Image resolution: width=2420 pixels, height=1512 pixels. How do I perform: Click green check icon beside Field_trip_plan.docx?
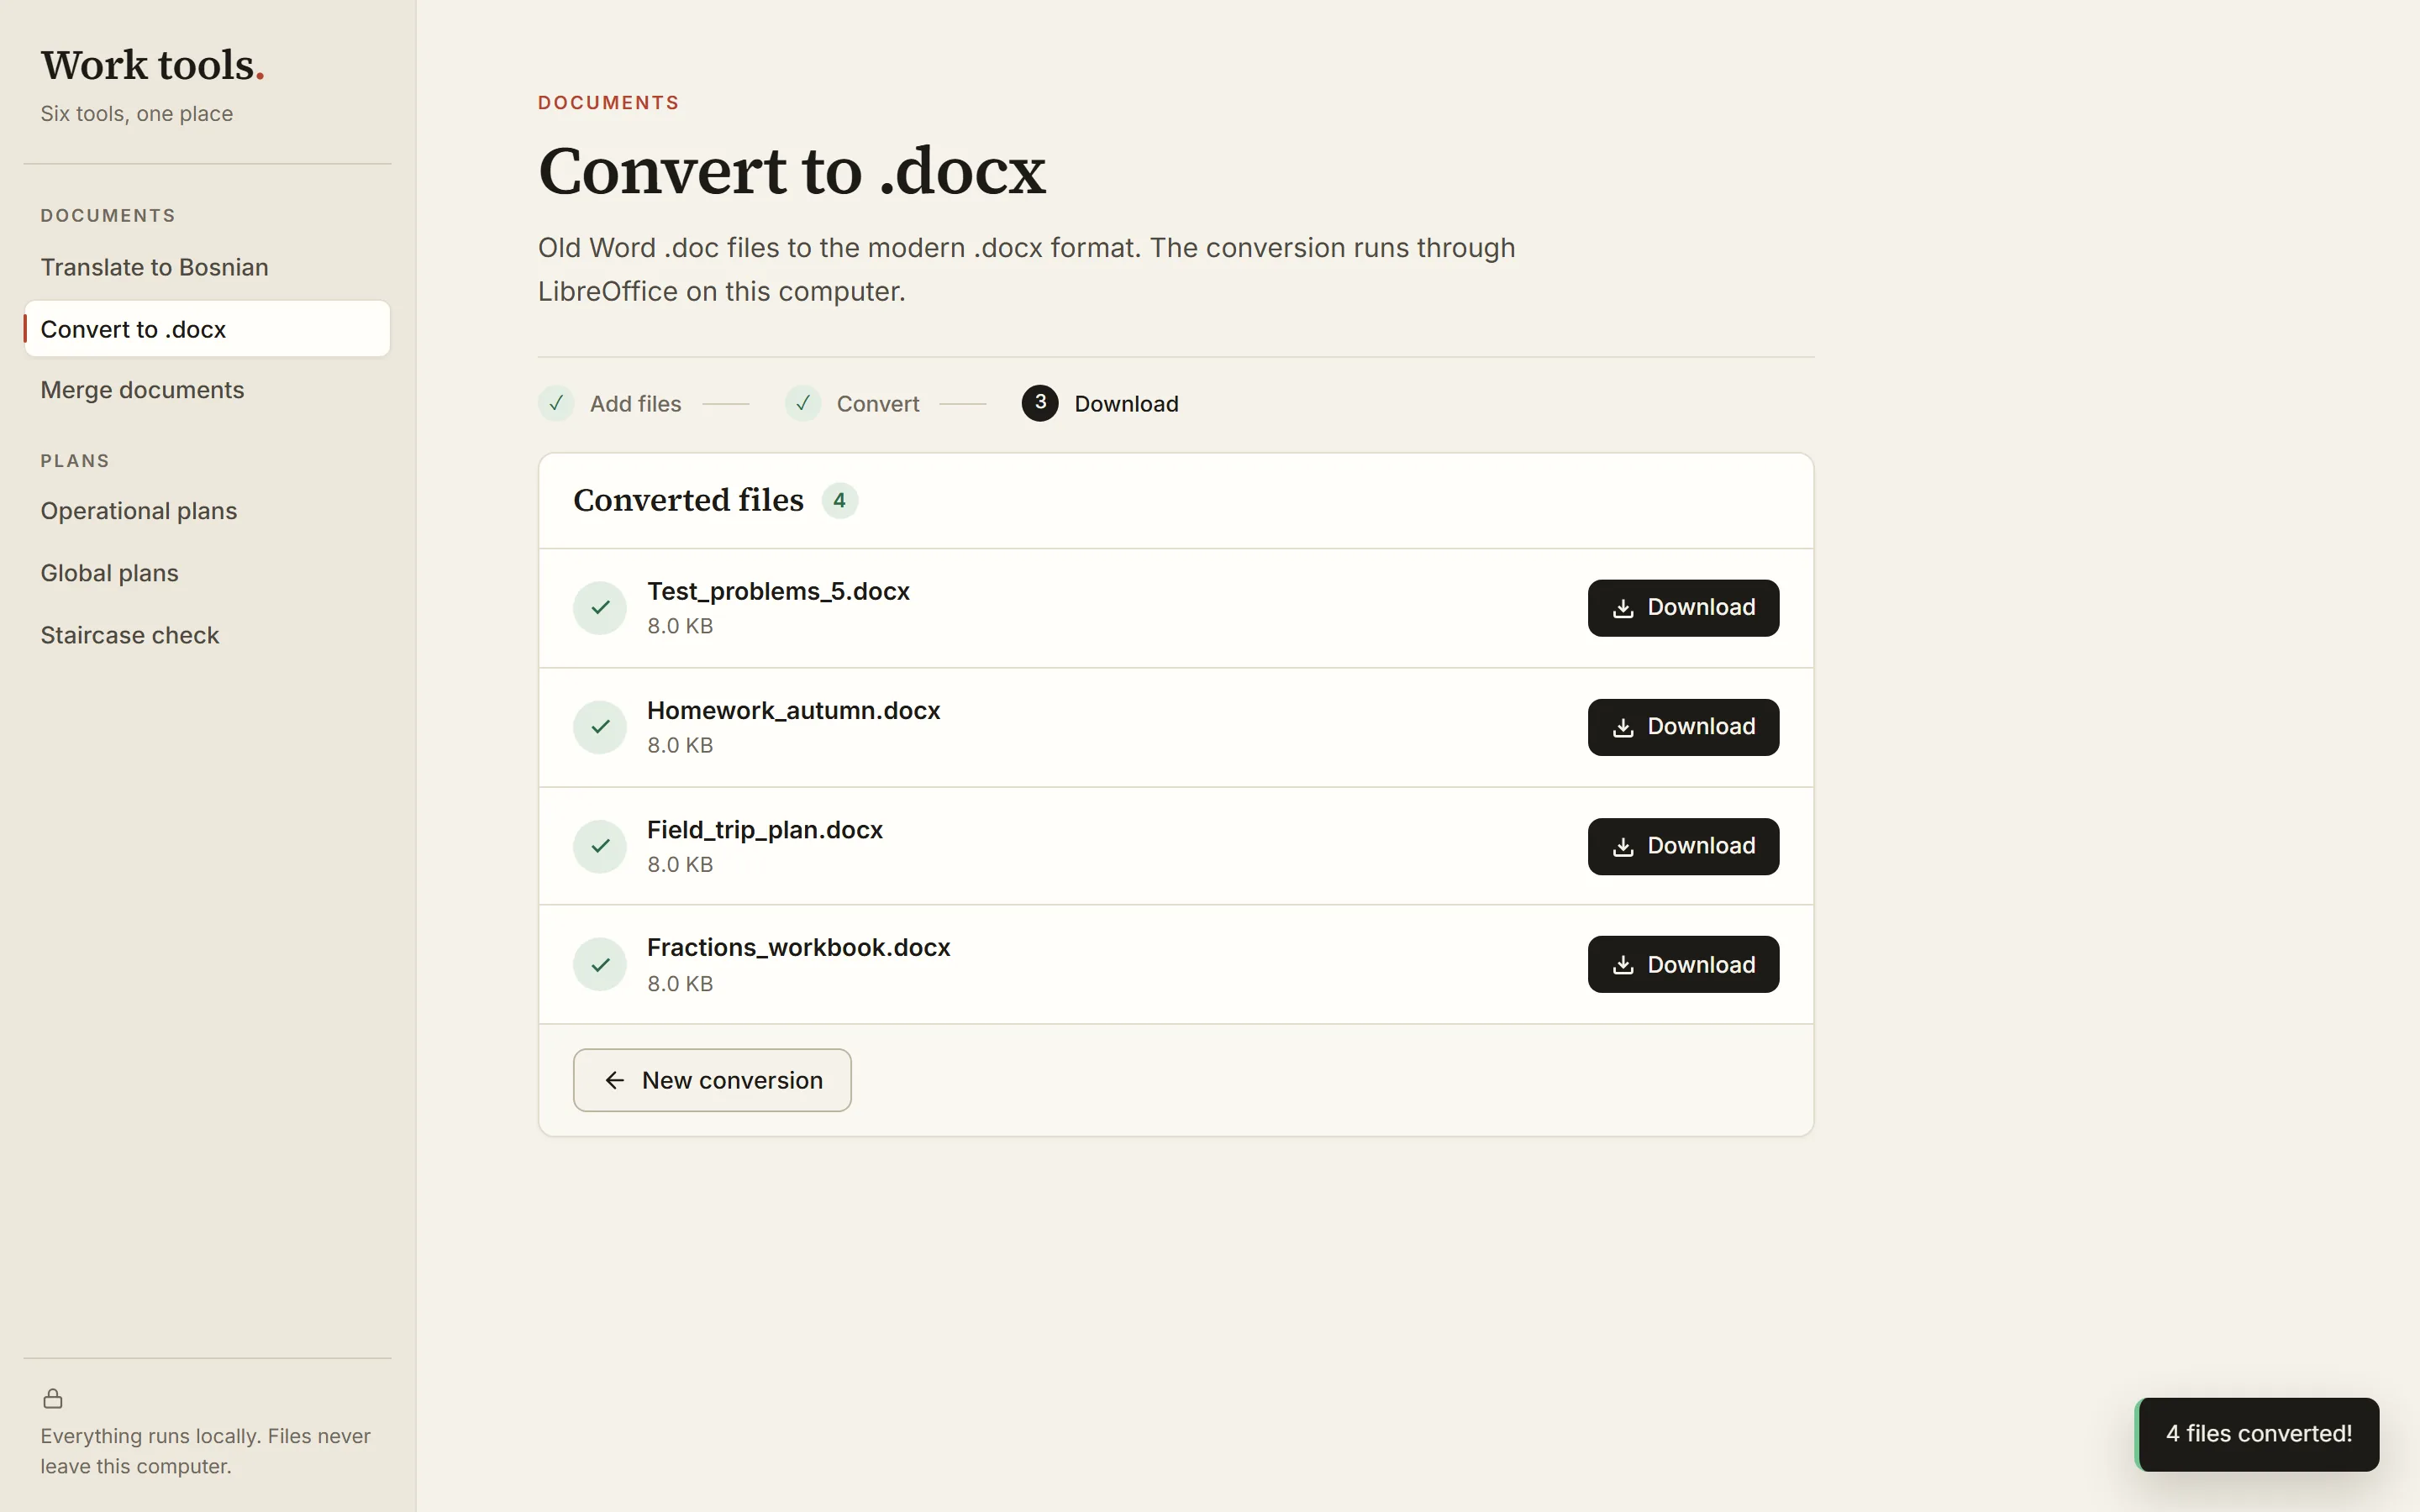point(600,846)
